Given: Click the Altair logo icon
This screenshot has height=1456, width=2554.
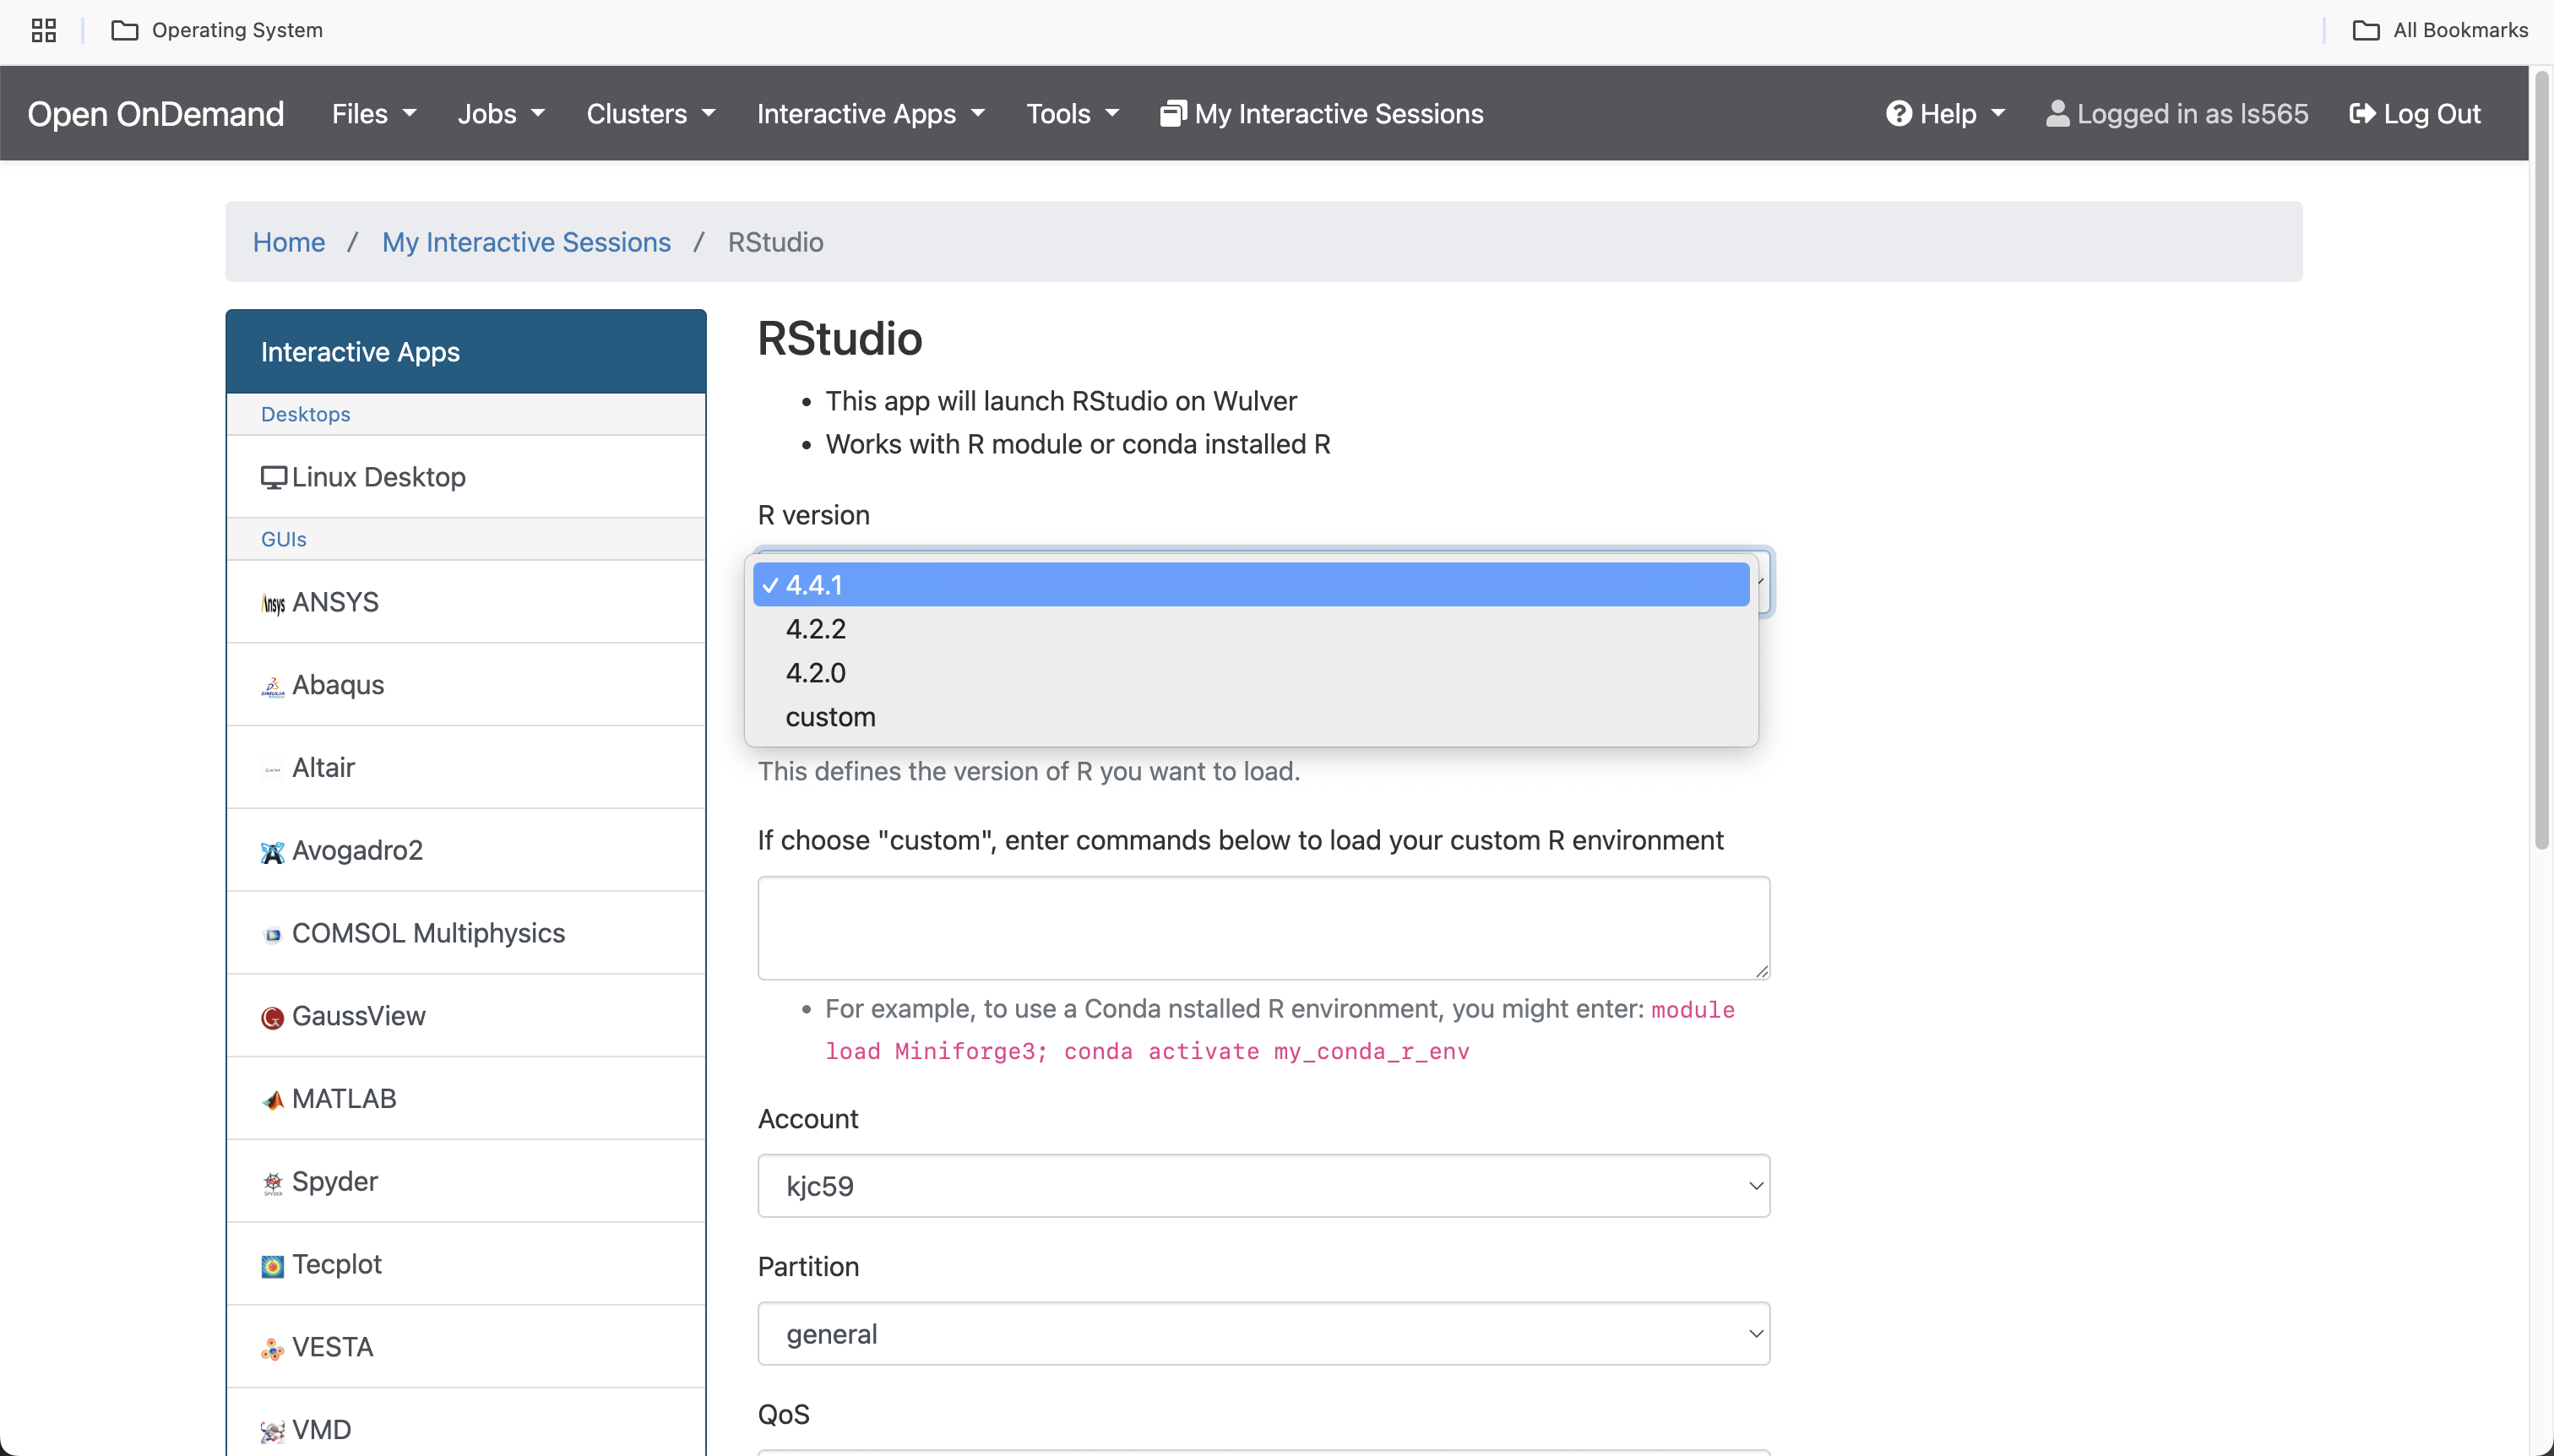Looking at the screenshot, I should click(273, 769).
